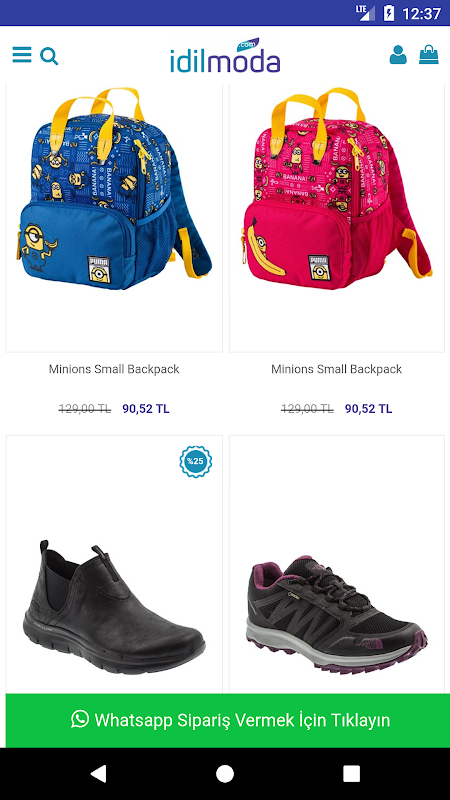The image size is (450, 800).
Task: Open the hamburger menu icon
Action: click(22, 55)
